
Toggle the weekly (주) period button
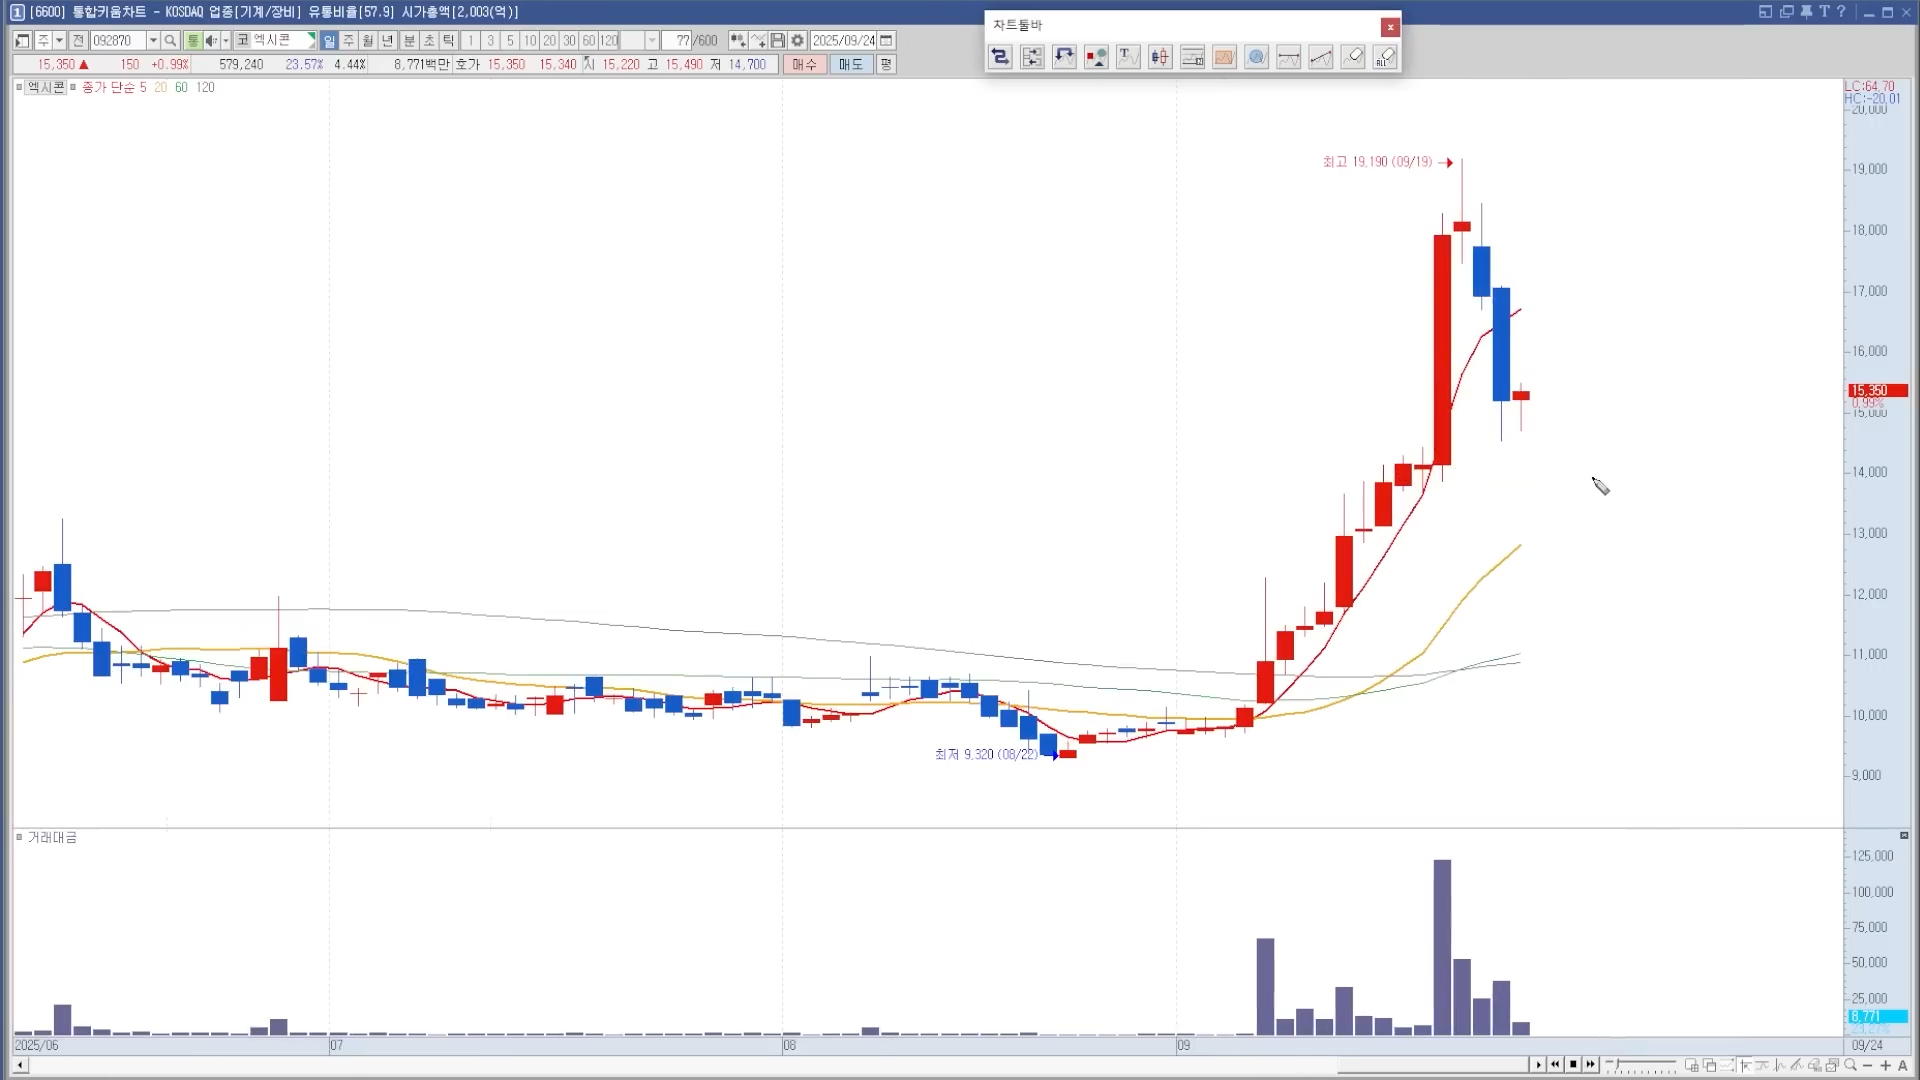[x=349, y=41]
